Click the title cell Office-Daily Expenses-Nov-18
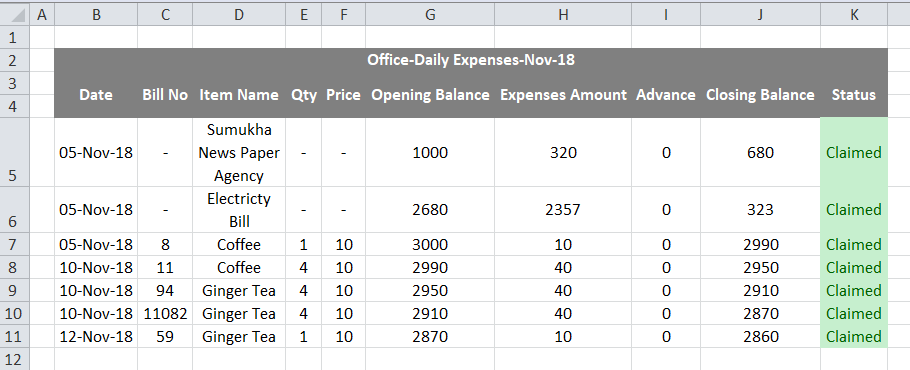 (471, 59)
